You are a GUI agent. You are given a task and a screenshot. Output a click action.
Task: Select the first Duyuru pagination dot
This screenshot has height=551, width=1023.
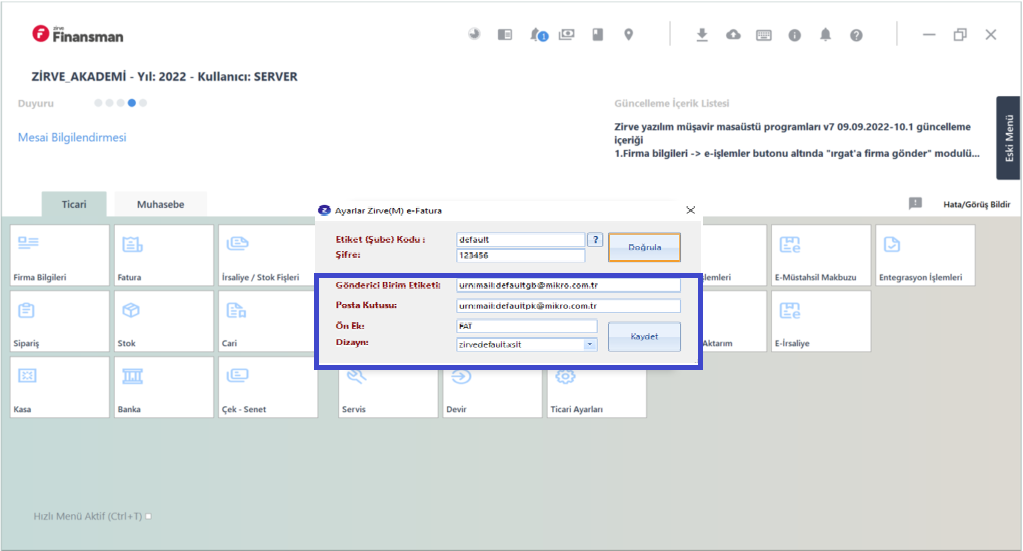point(99,103)
